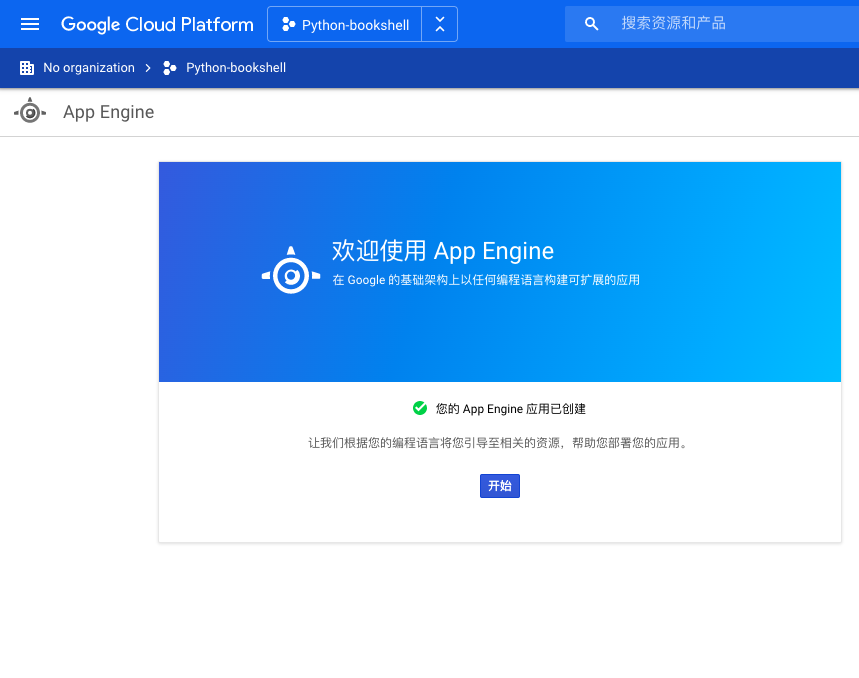Viewport: 859px width, 678px height.
Task: Open the hamburger navigation menu
Action: point(30,24)
